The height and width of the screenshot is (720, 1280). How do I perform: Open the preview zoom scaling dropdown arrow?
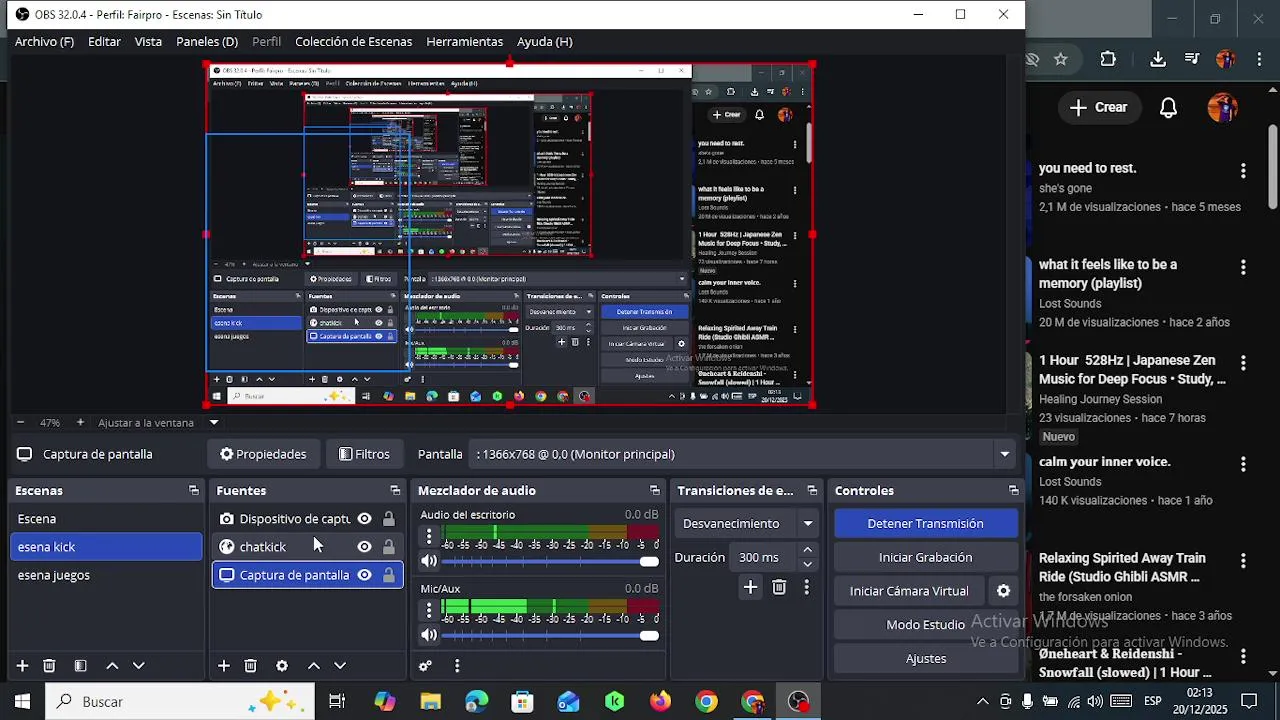(213, 423)
